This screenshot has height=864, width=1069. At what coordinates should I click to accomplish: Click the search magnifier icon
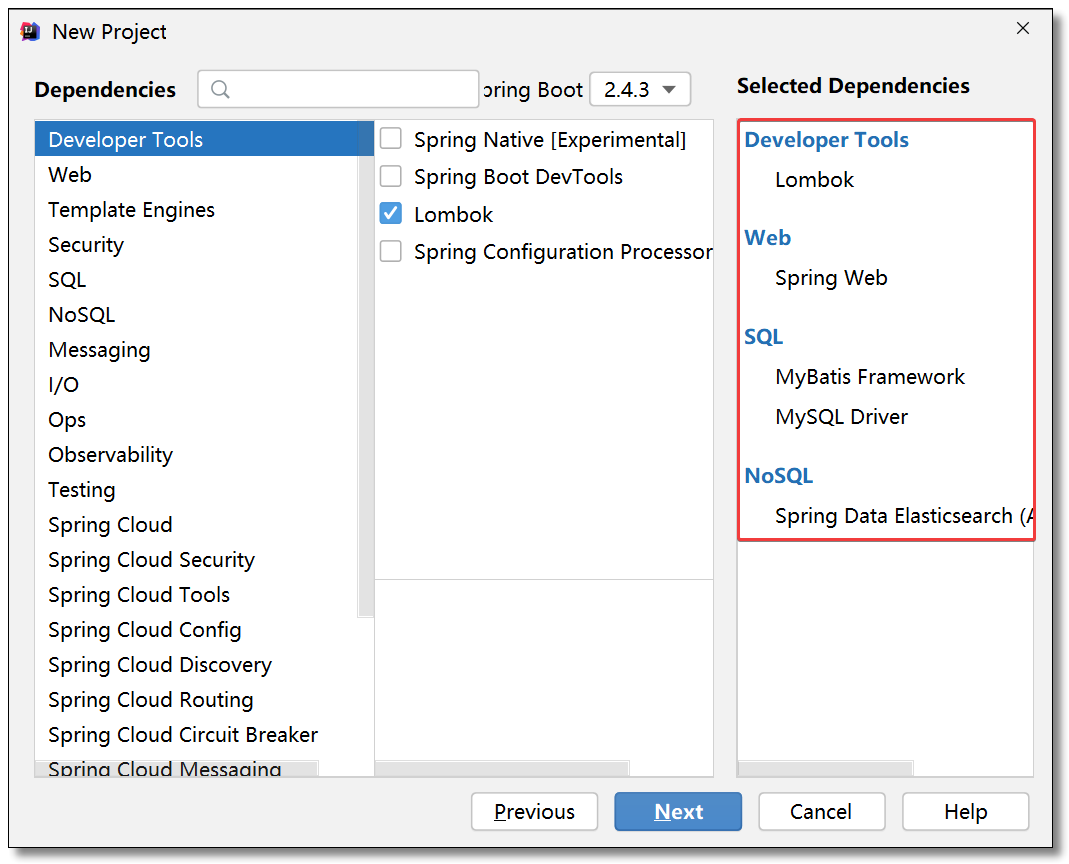(220, 89)
